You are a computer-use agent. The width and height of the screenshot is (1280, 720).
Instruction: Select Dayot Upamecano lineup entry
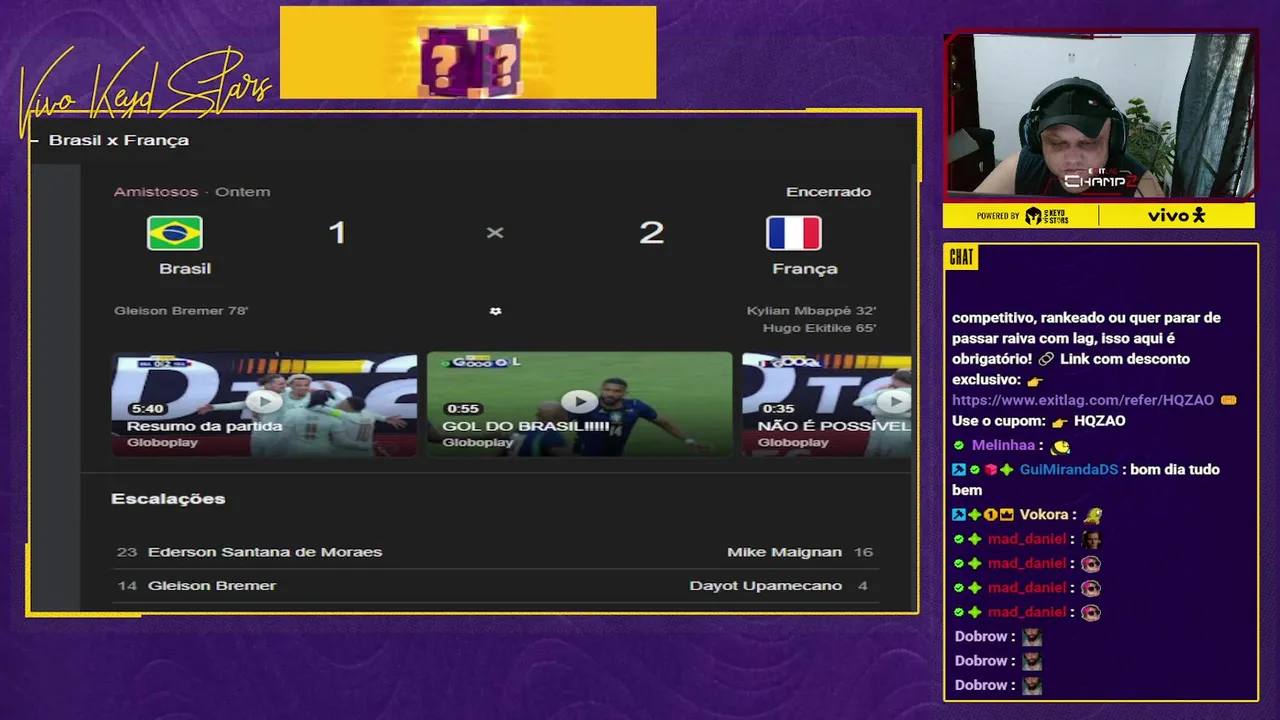(778, 586)
